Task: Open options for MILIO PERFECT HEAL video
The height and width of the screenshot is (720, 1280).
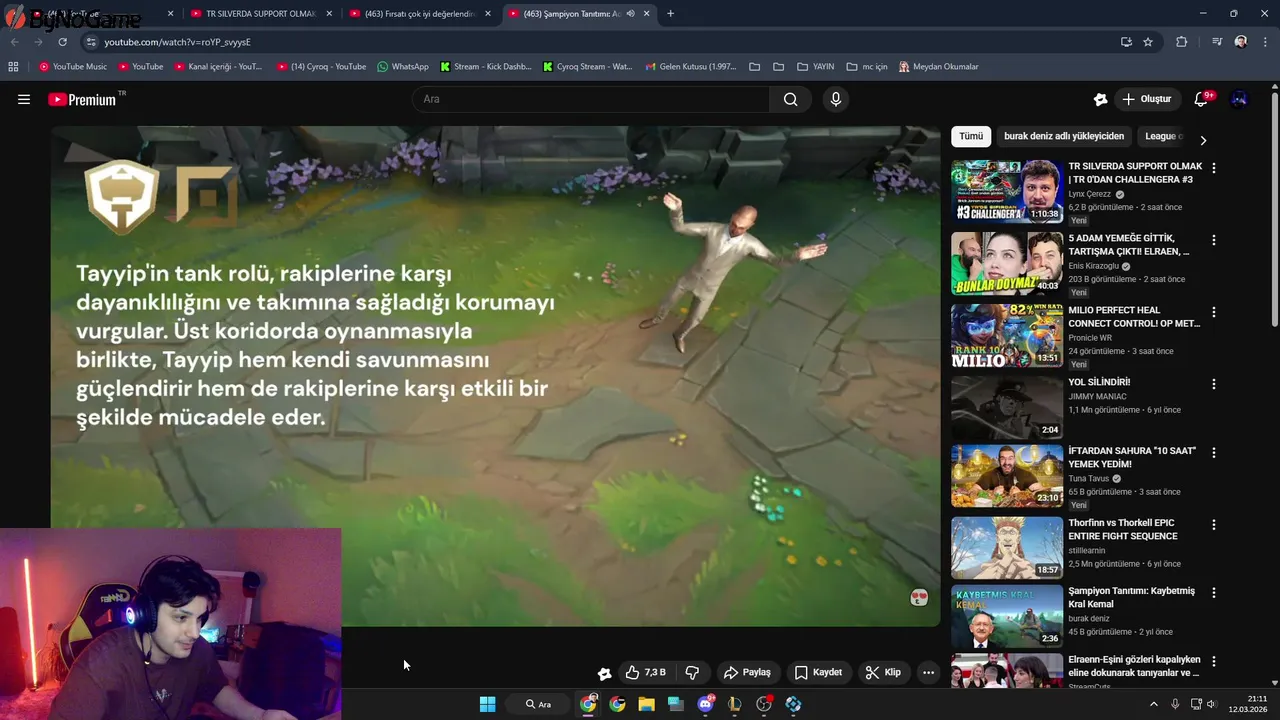Action: tap(1214, 312)
